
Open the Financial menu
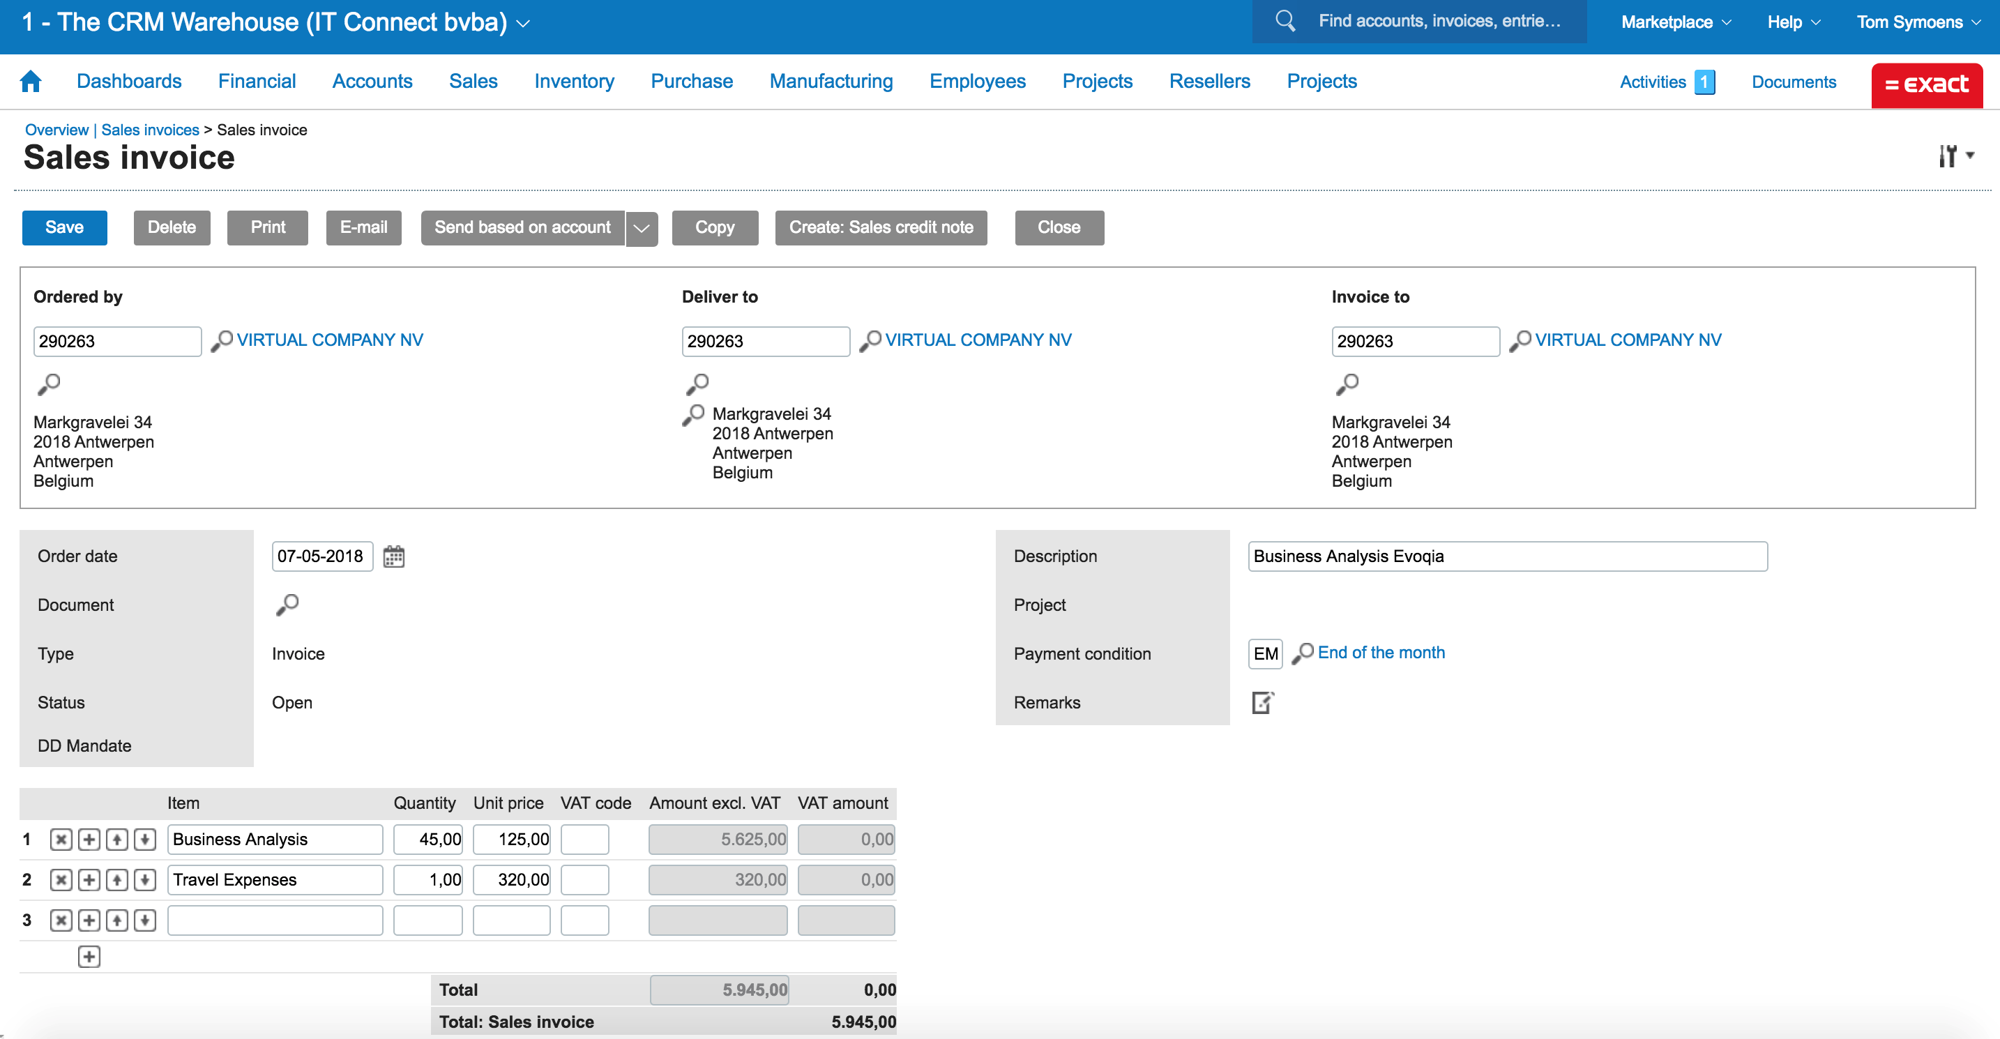click(257, 82)
